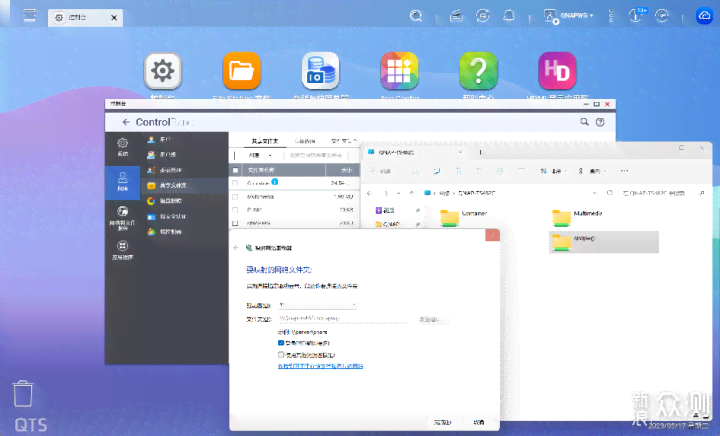Switch to the Shared Folders tab
This screenshot has height=436, width=720.
pos(264,141)
